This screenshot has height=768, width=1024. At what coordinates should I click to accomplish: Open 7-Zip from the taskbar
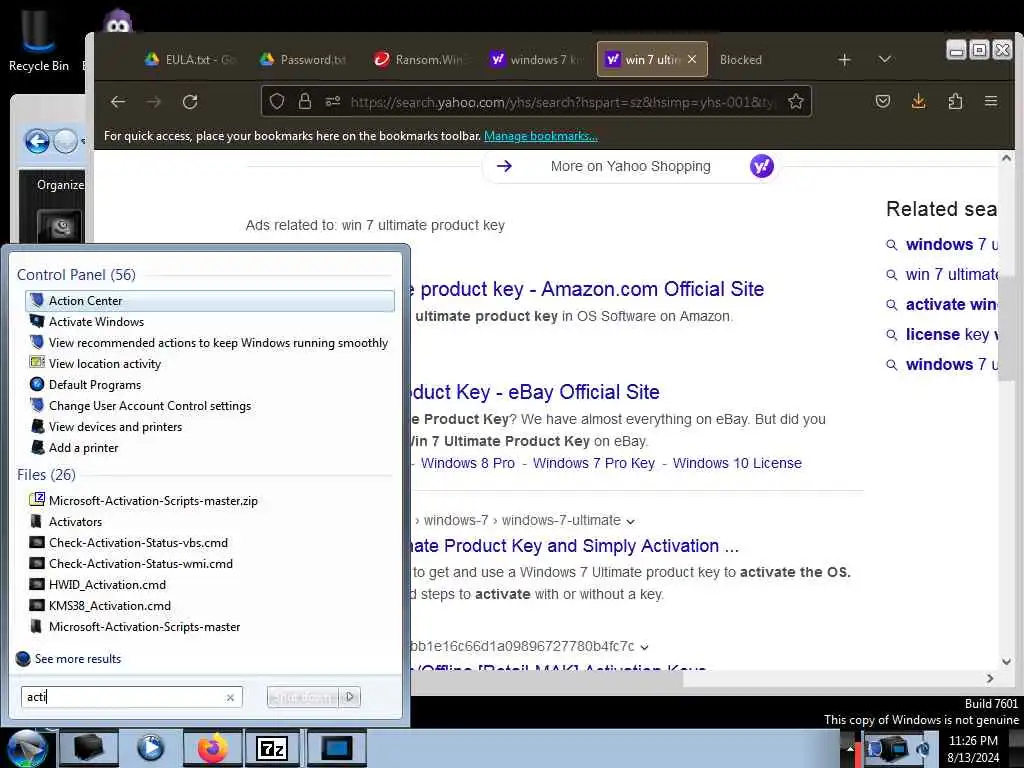[x=272, y=748]
